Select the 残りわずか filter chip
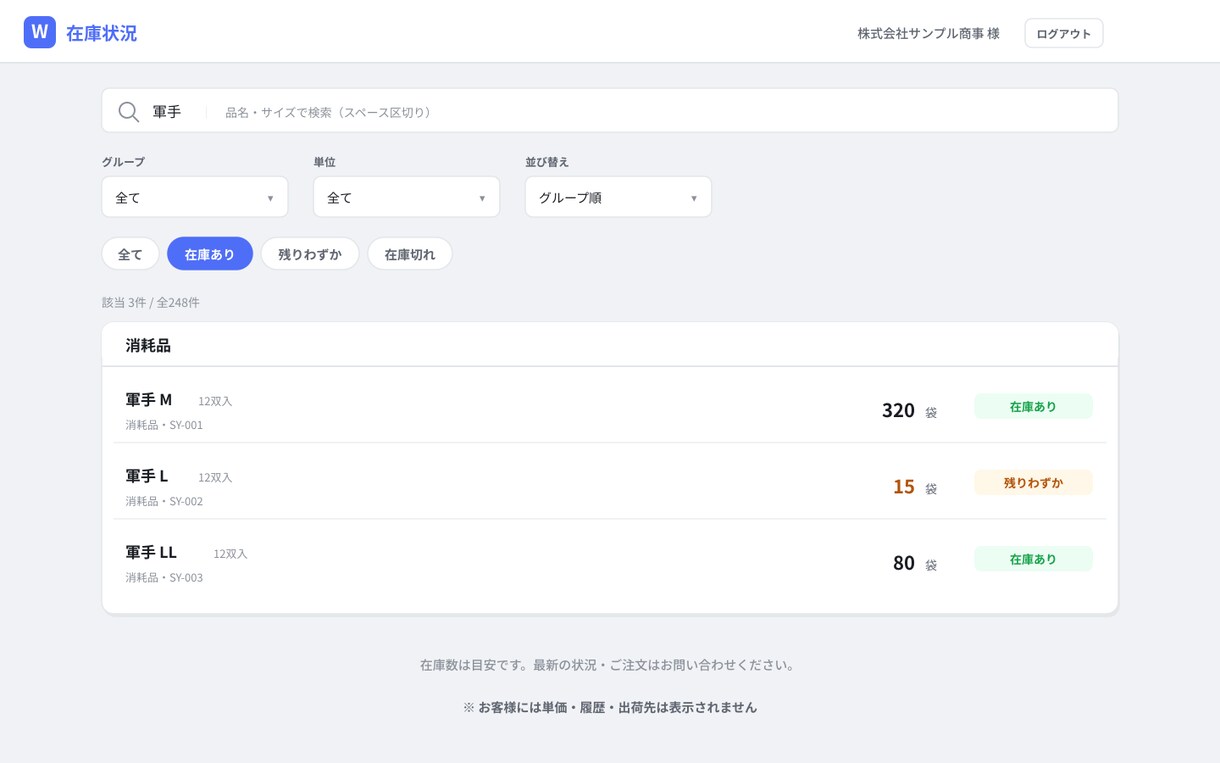 click(310, 254)
